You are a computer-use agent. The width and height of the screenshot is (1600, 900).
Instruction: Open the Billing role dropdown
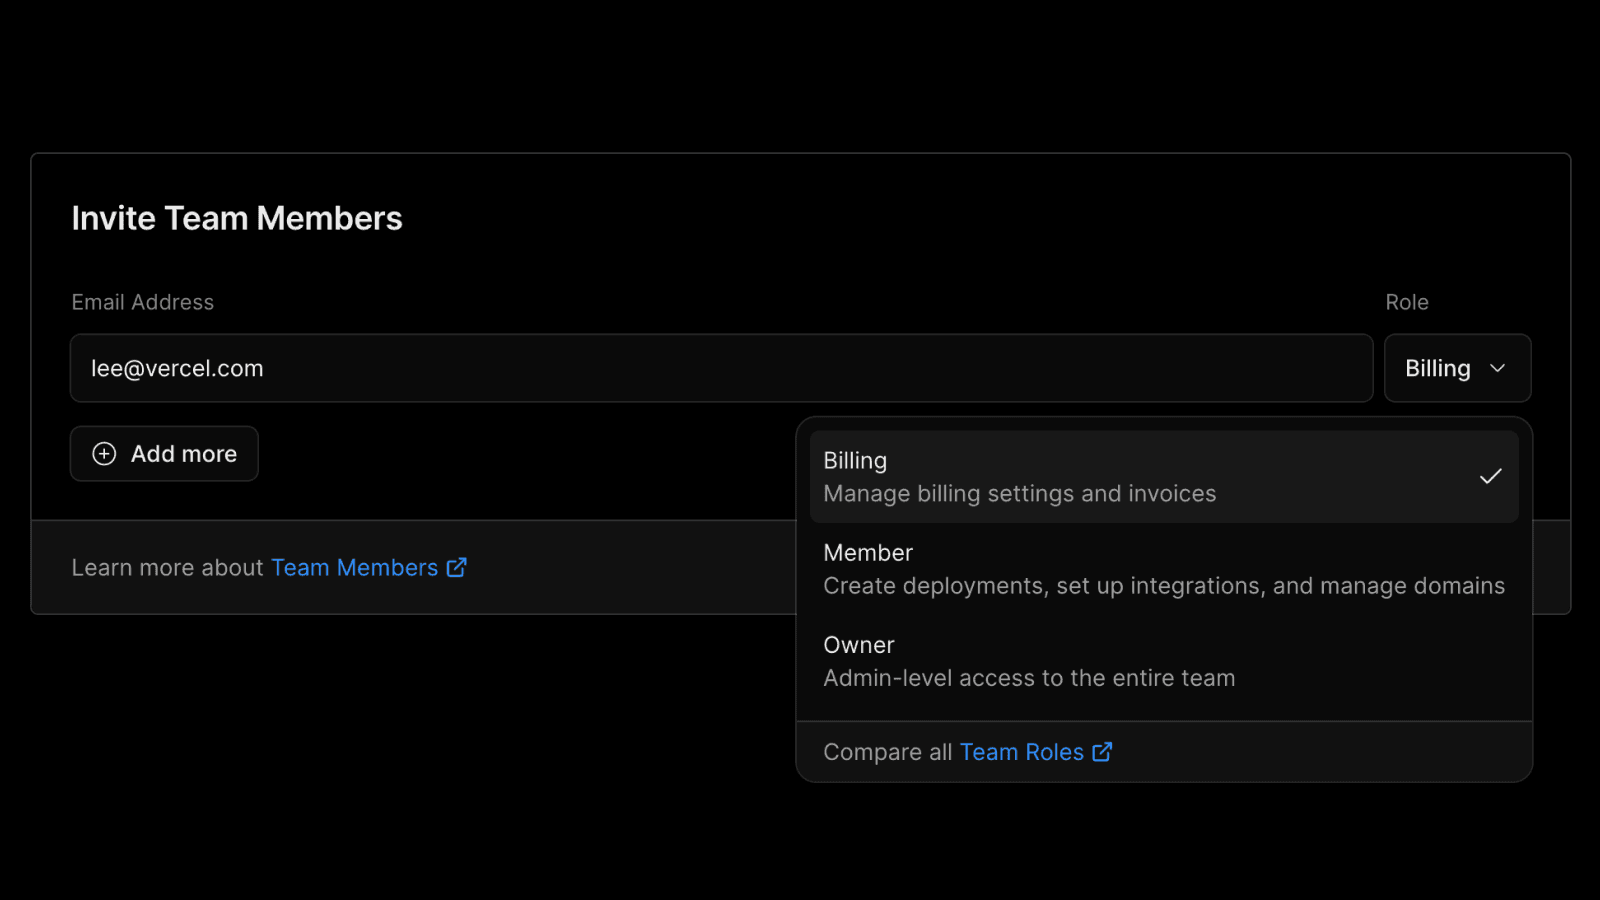[x=1456, y=369]
